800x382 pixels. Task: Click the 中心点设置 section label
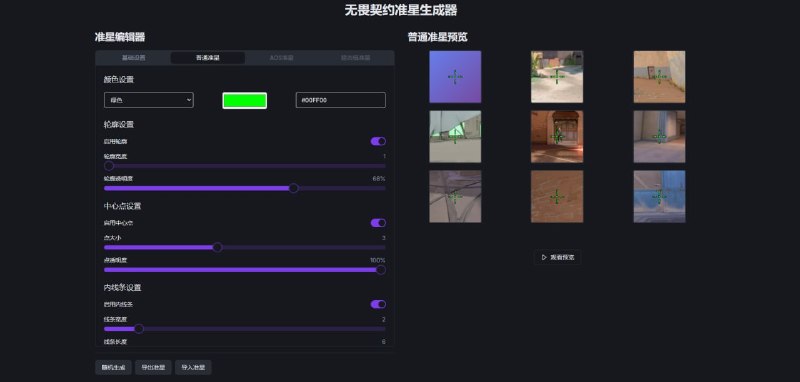coord(122,206)
